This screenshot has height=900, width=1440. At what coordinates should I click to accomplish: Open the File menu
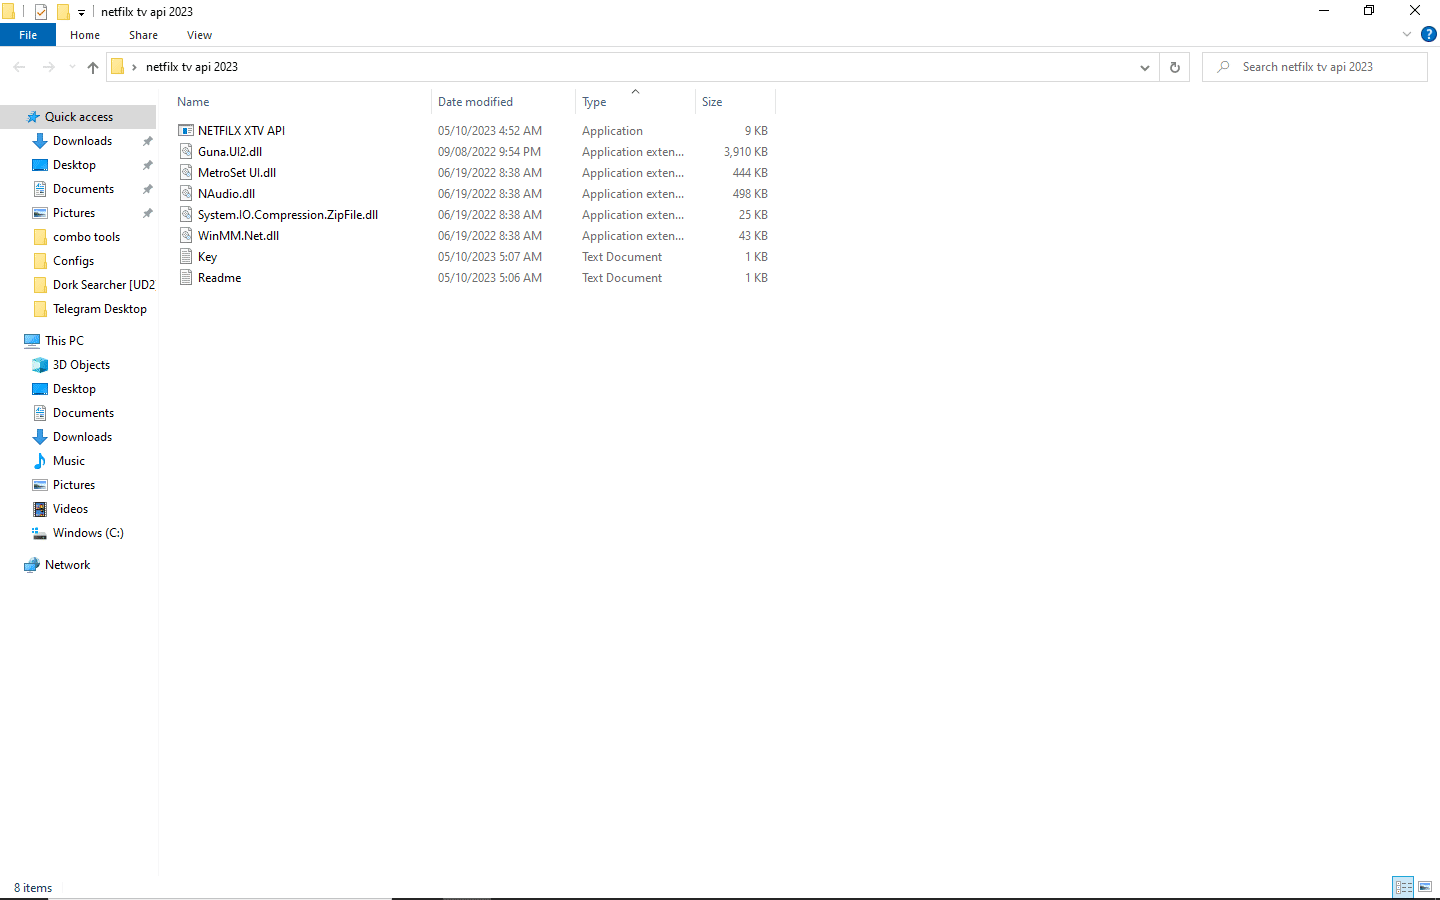coord(28,35)
